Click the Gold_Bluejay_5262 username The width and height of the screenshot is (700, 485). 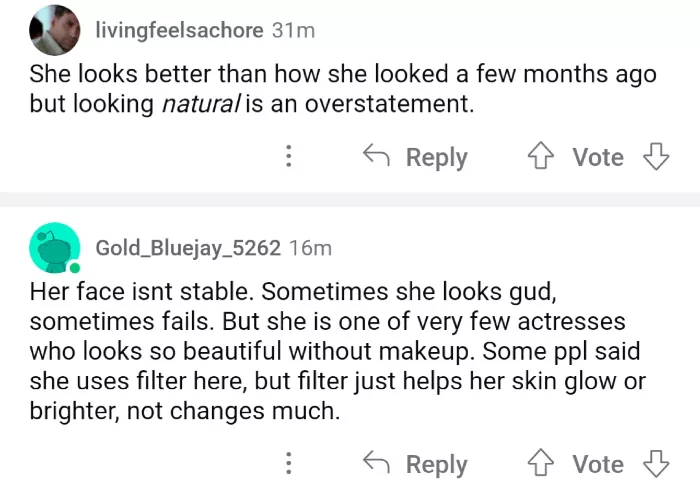[x=188, y=248]
